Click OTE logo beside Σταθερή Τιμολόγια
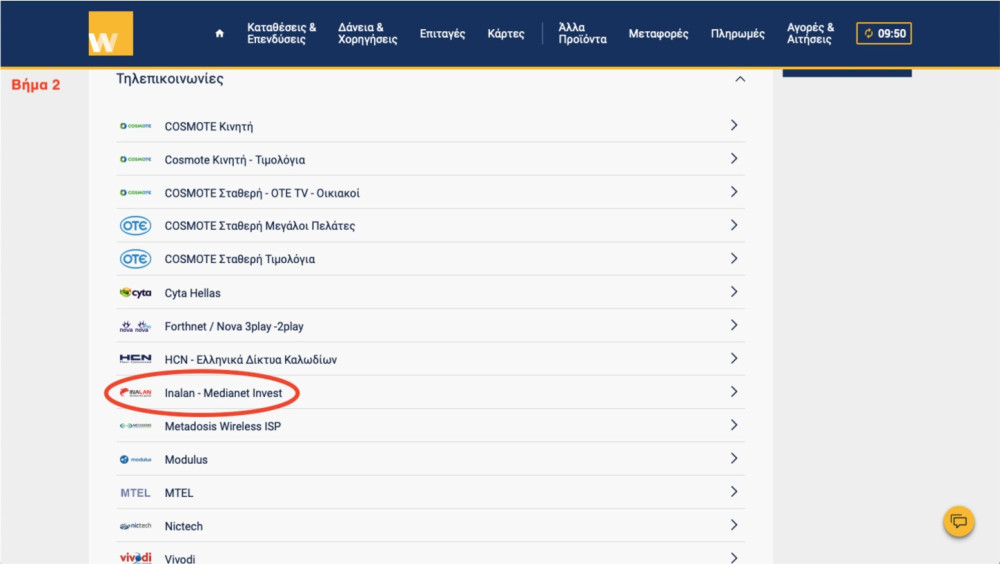Image resolution: width=1000 pixels, height=564 pixels. click(135, 258)
